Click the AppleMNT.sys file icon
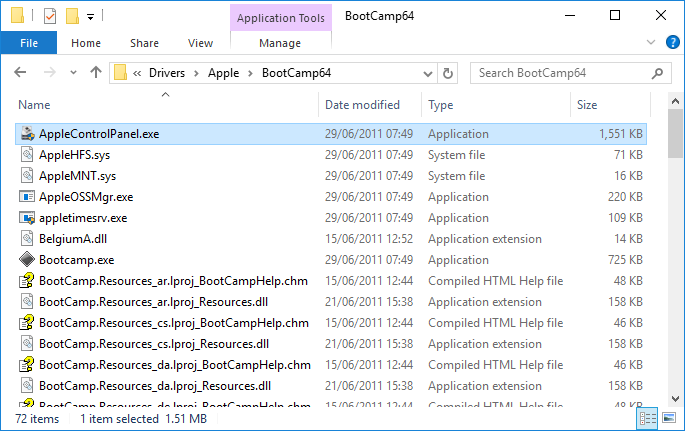This screenshot has height=431, width=685. pos(27,176)
